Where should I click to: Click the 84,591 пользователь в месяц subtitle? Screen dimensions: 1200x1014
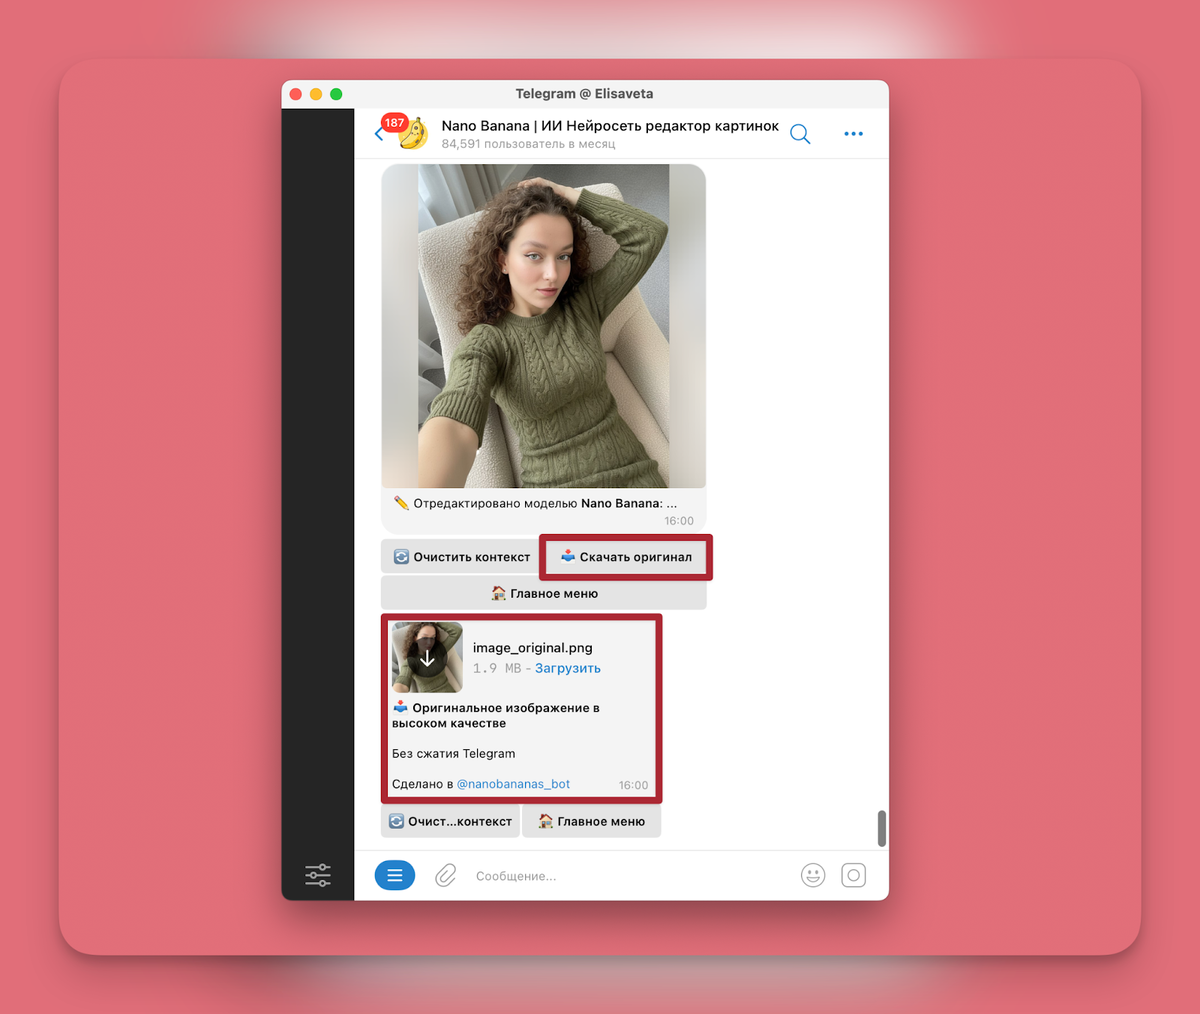(528, 144)
